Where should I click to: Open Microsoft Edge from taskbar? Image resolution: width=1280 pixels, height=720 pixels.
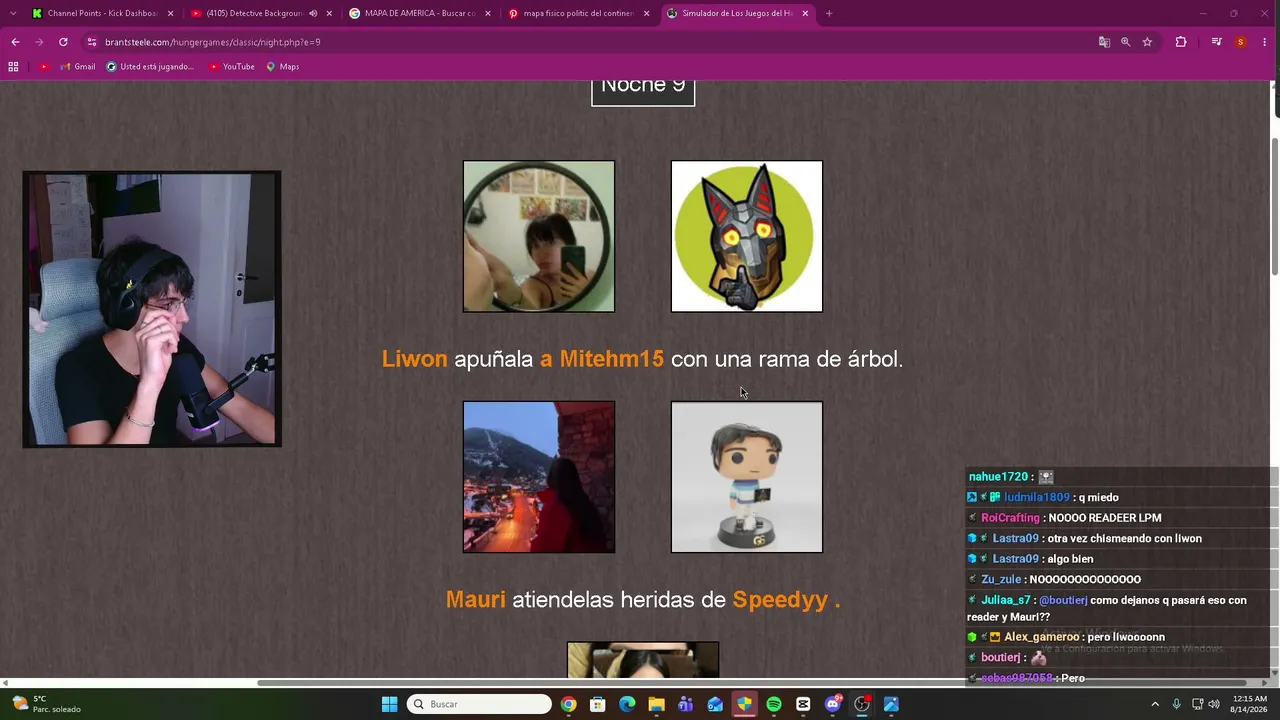[x=627, y=704]
